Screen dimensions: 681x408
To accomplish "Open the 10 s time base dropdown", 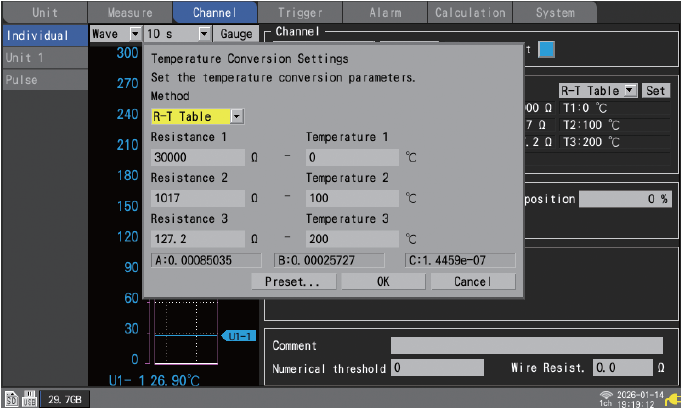I will [204, 34].
